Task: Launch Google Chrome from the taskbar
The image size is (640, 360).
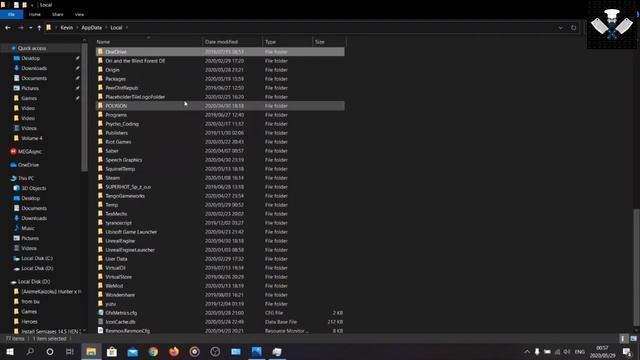Action: [x=153, y=351]
